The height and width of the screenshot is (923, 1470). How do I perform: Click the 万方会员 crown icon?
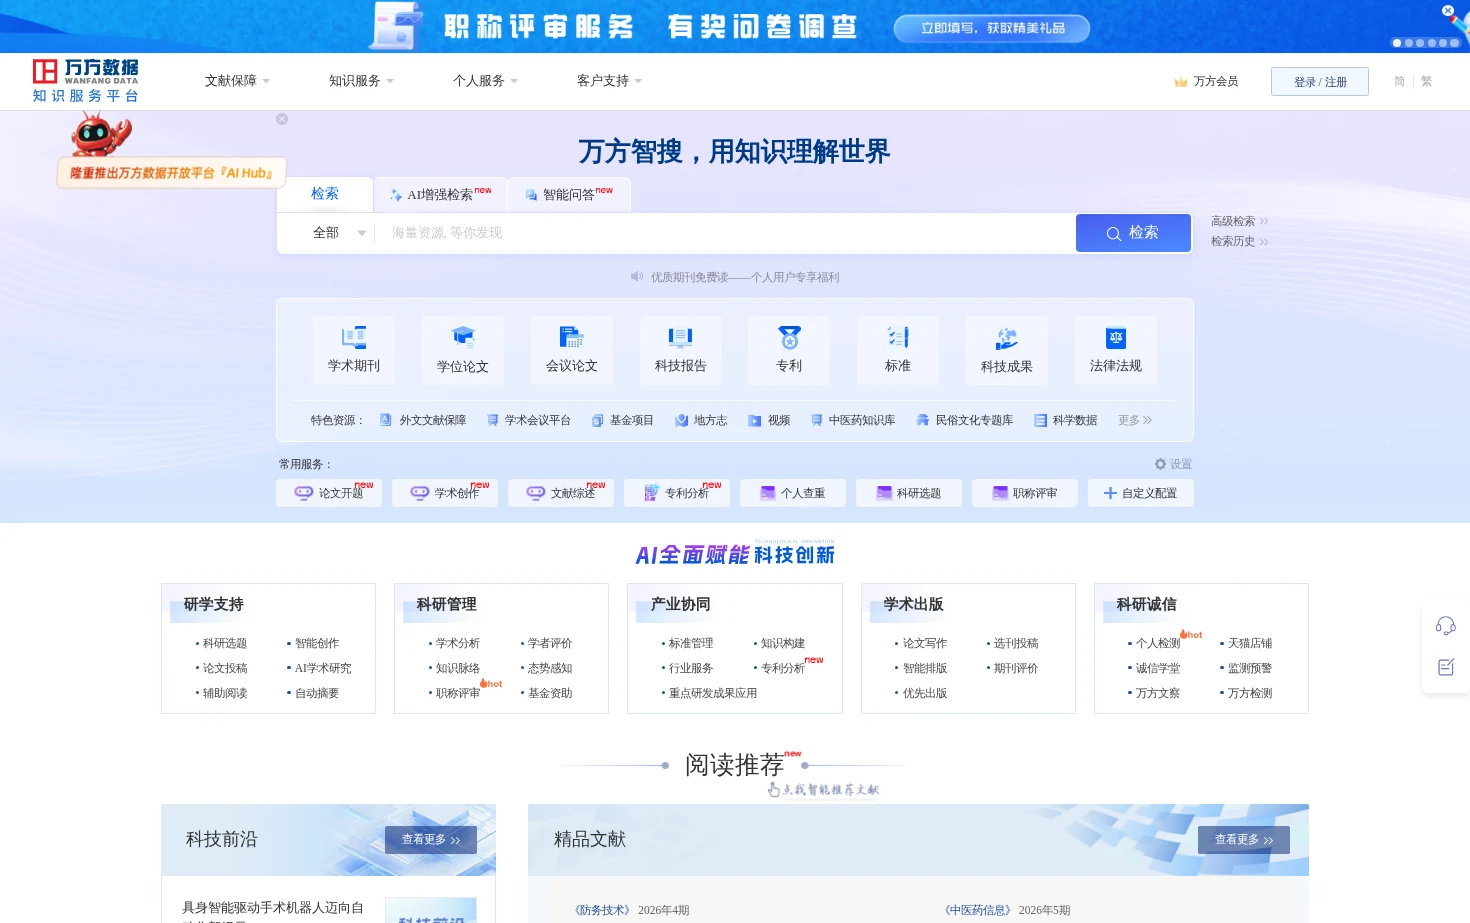[x=1181, y=82]
